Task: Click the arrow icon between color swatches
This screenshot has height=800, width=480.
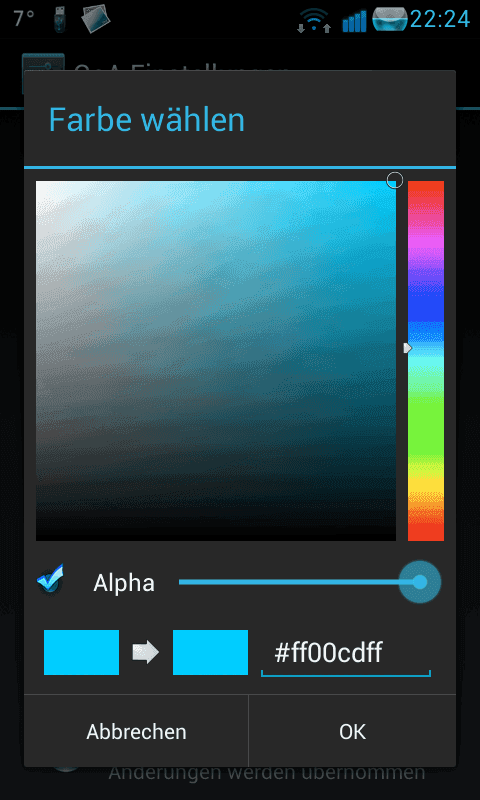Action: pos(146,653)
